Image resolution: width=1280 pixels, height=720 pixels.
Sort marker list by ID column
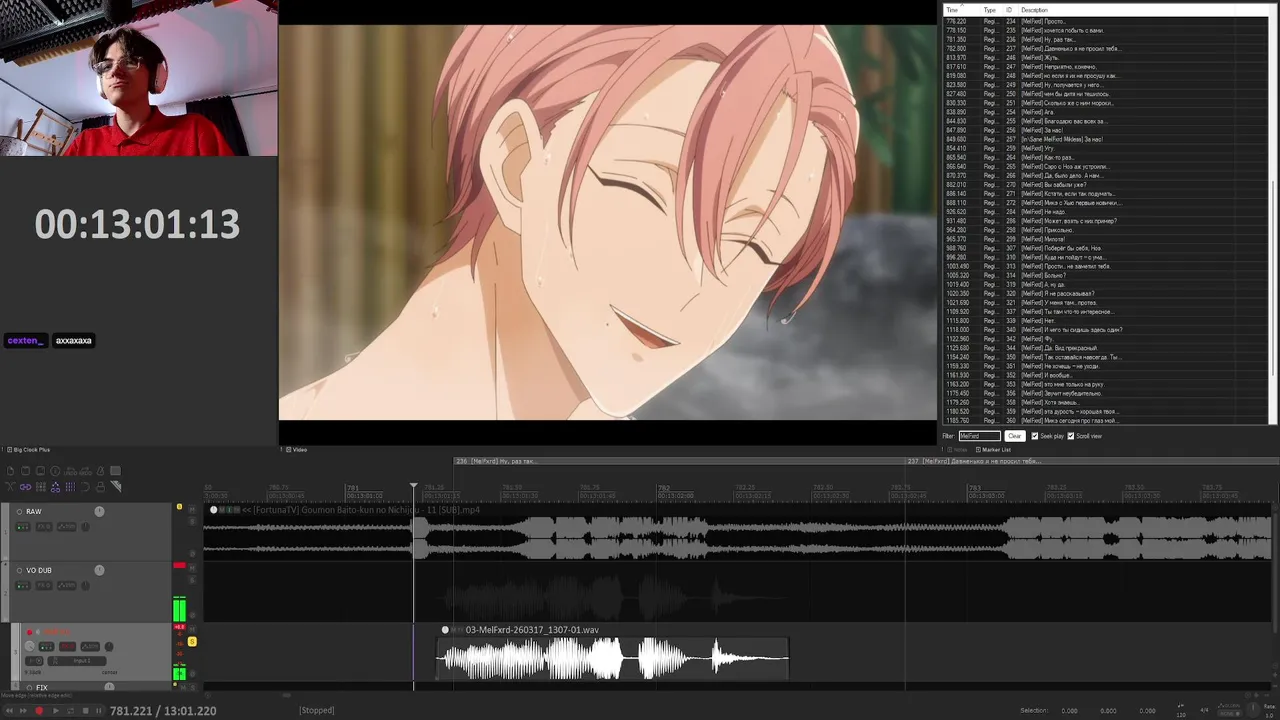[1009, 10]
